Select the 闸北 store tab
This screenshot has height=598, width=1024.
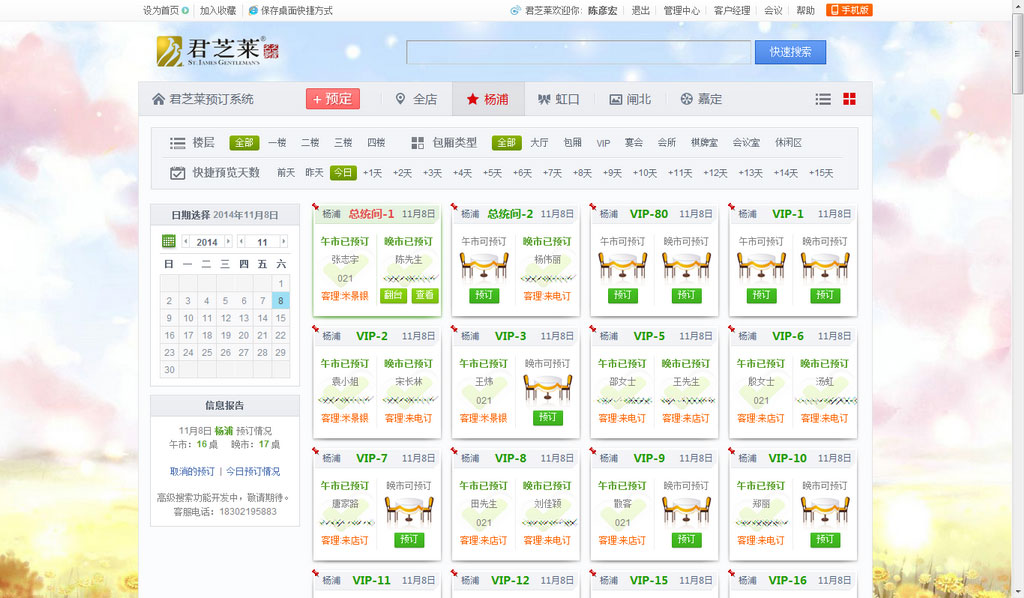pos(630,99)
